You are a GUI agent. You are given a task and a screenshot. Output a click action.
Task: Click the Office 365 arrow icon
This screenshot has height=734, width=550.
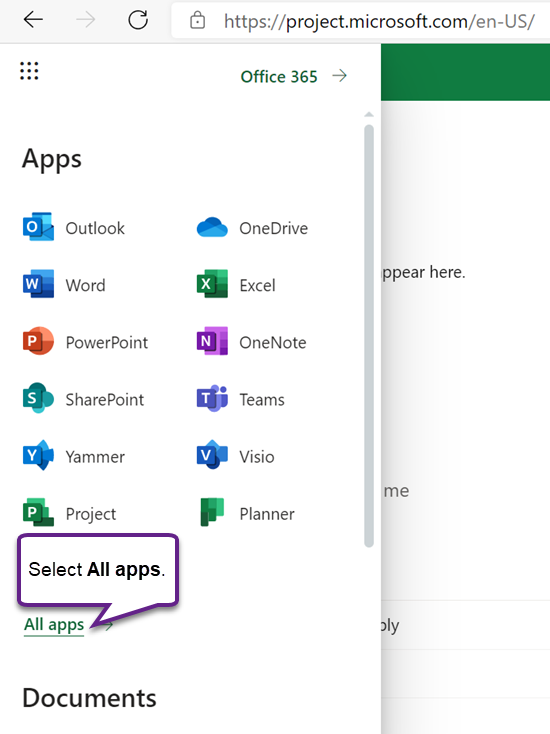(x=340, y=75)
